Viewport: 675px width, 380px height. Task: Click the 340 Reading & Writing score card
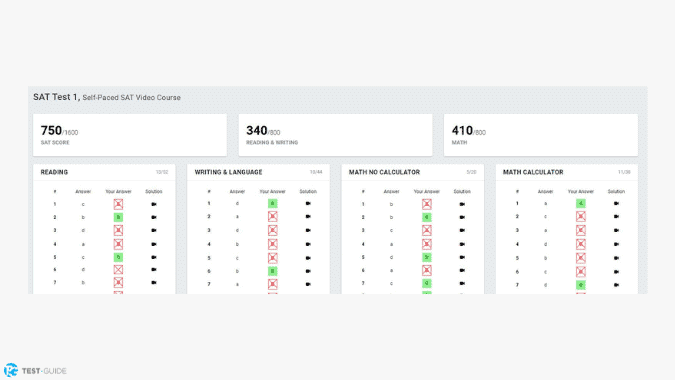tap(335, 135)
